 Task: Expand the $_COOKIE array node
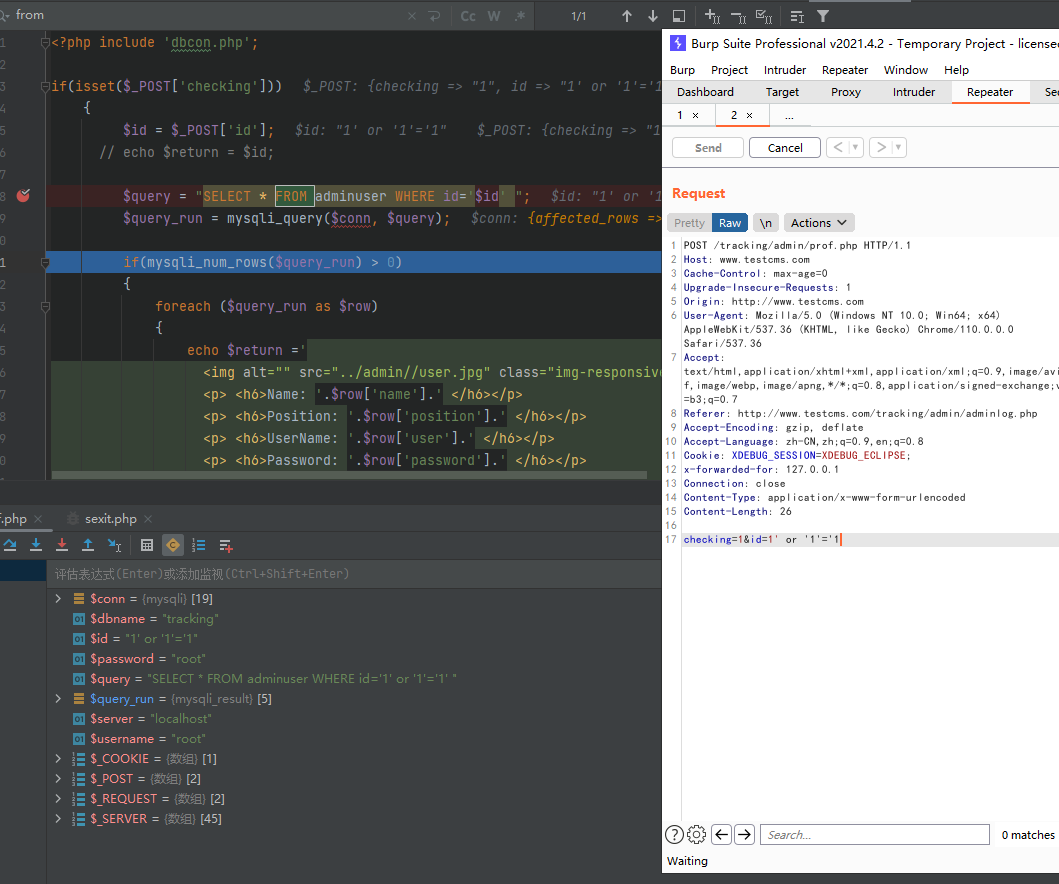click(58, 758)
